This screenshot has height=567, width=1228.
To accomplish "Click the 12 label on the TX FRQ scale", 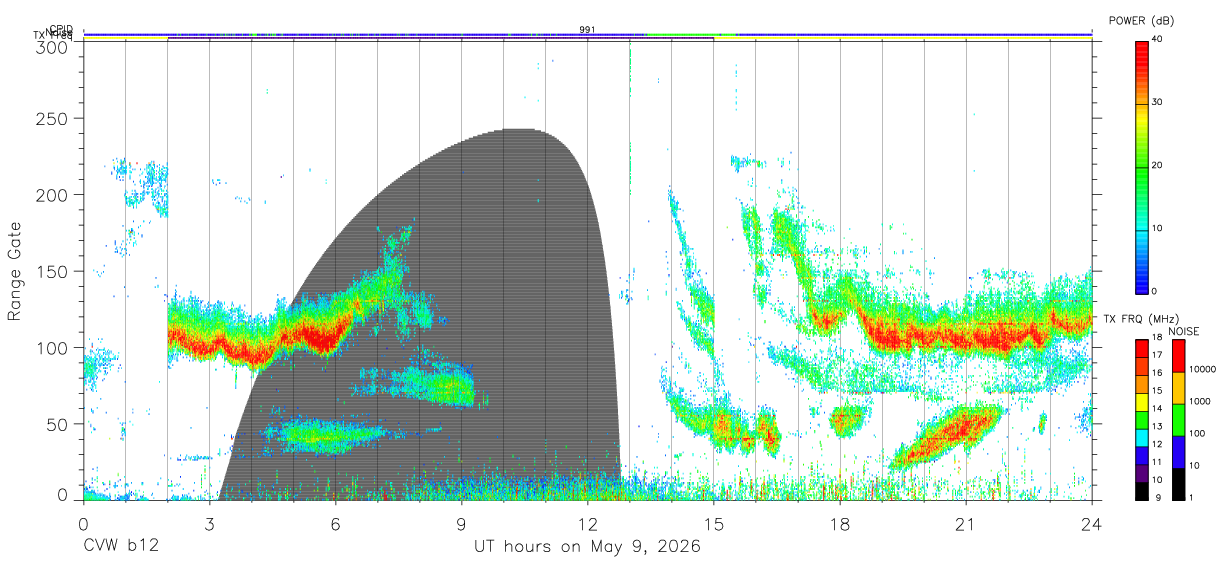I will [1156, 444].
